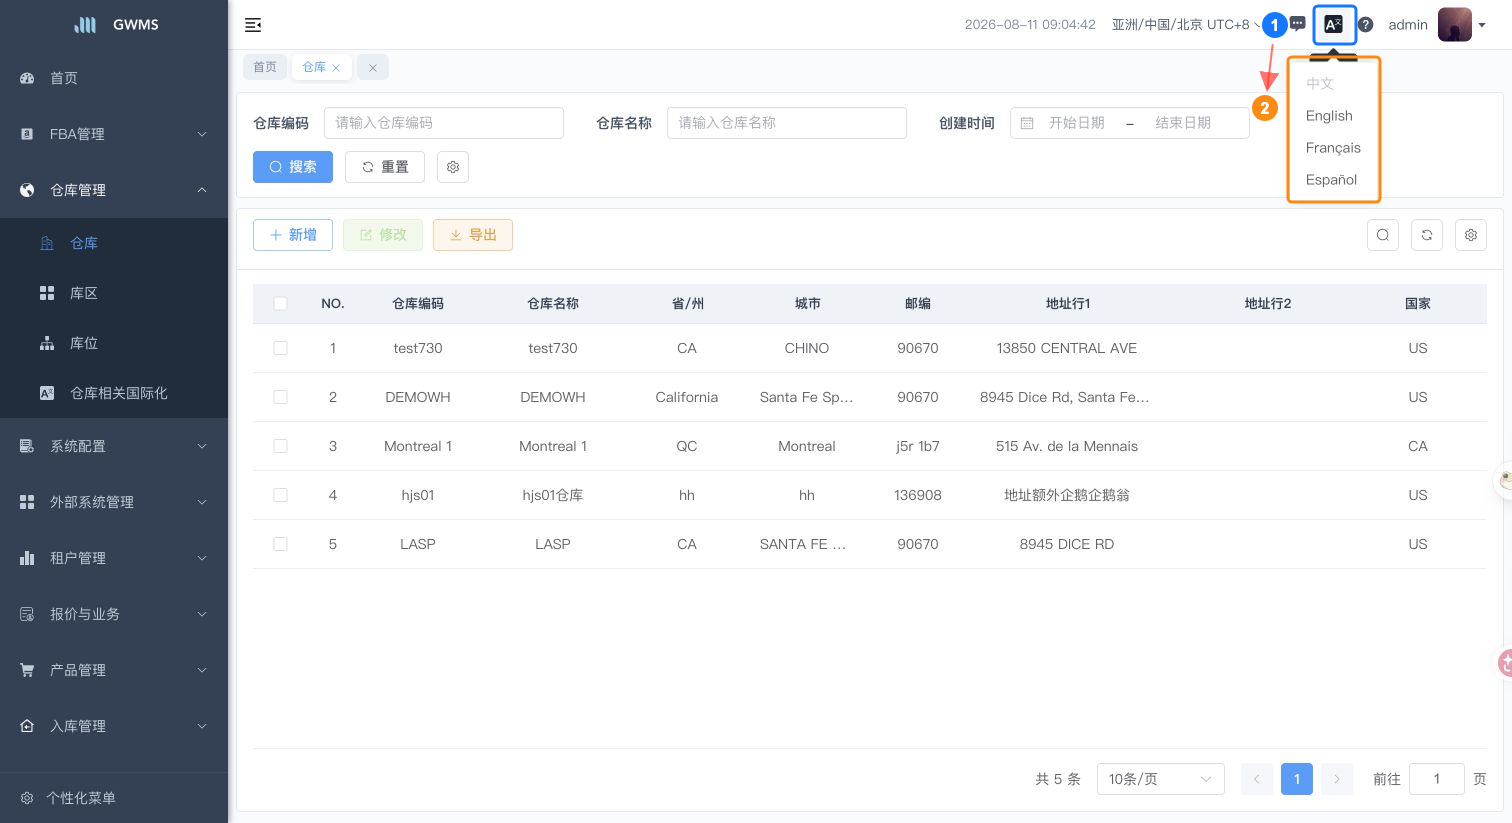Viewport: 1512px width, 823px height.
Task: Refresh the table with the reload icon
Action: click(1427, 235)
